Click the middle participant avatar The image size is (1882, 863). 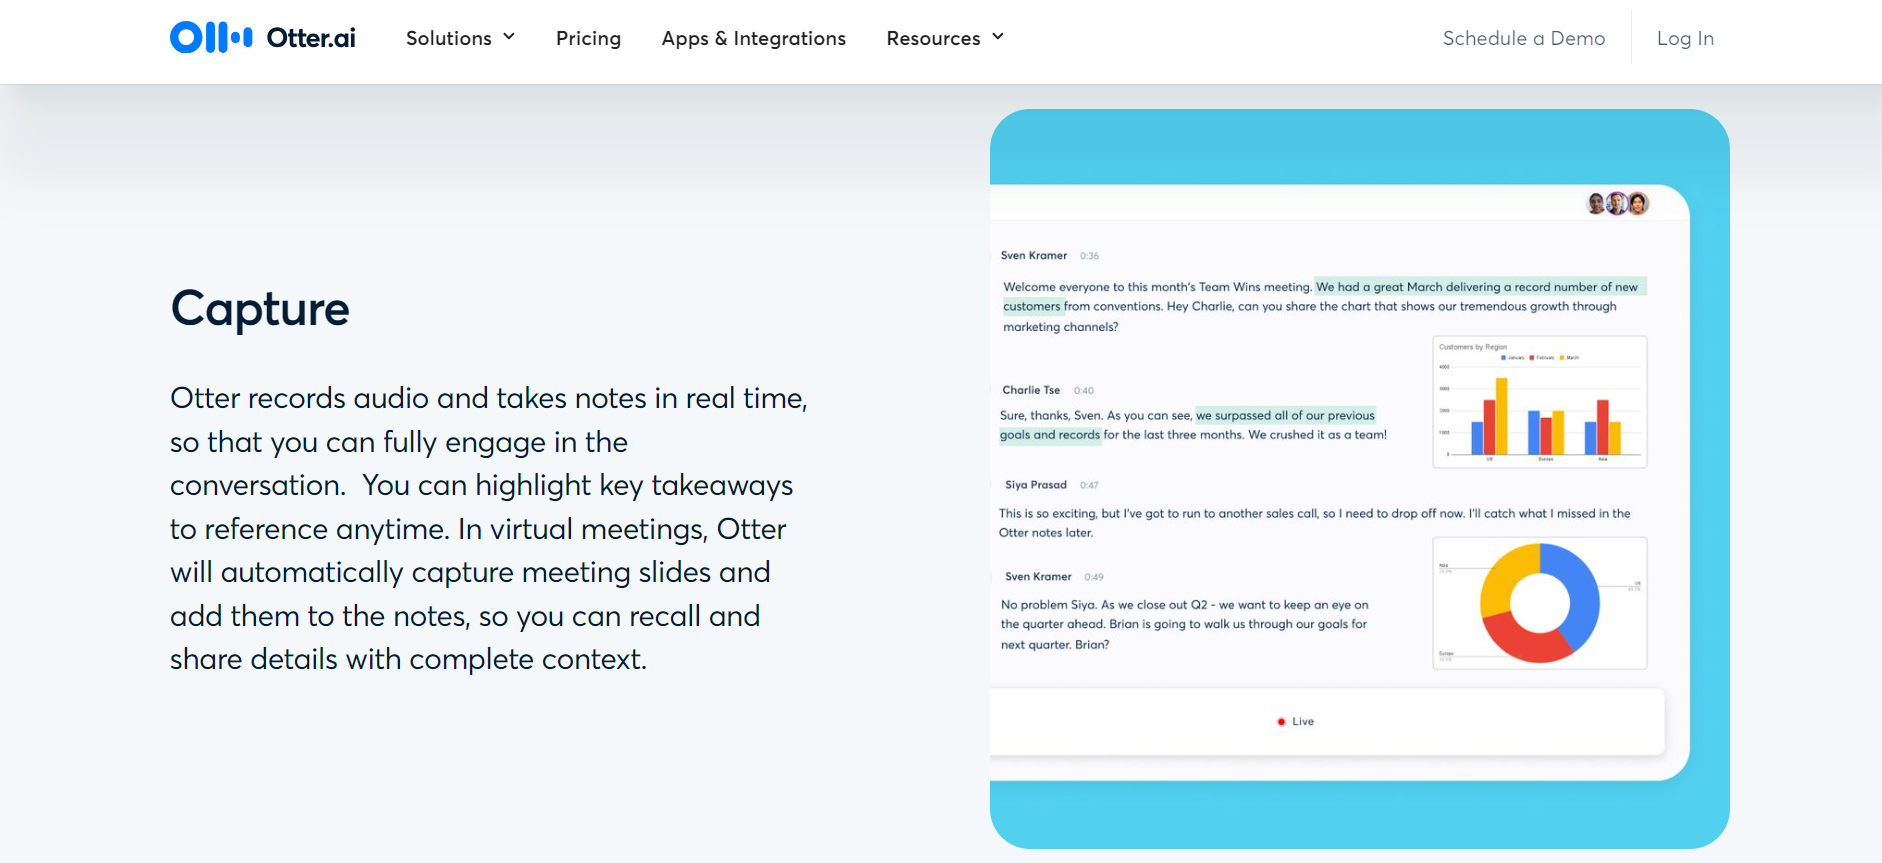point(1616,204)
